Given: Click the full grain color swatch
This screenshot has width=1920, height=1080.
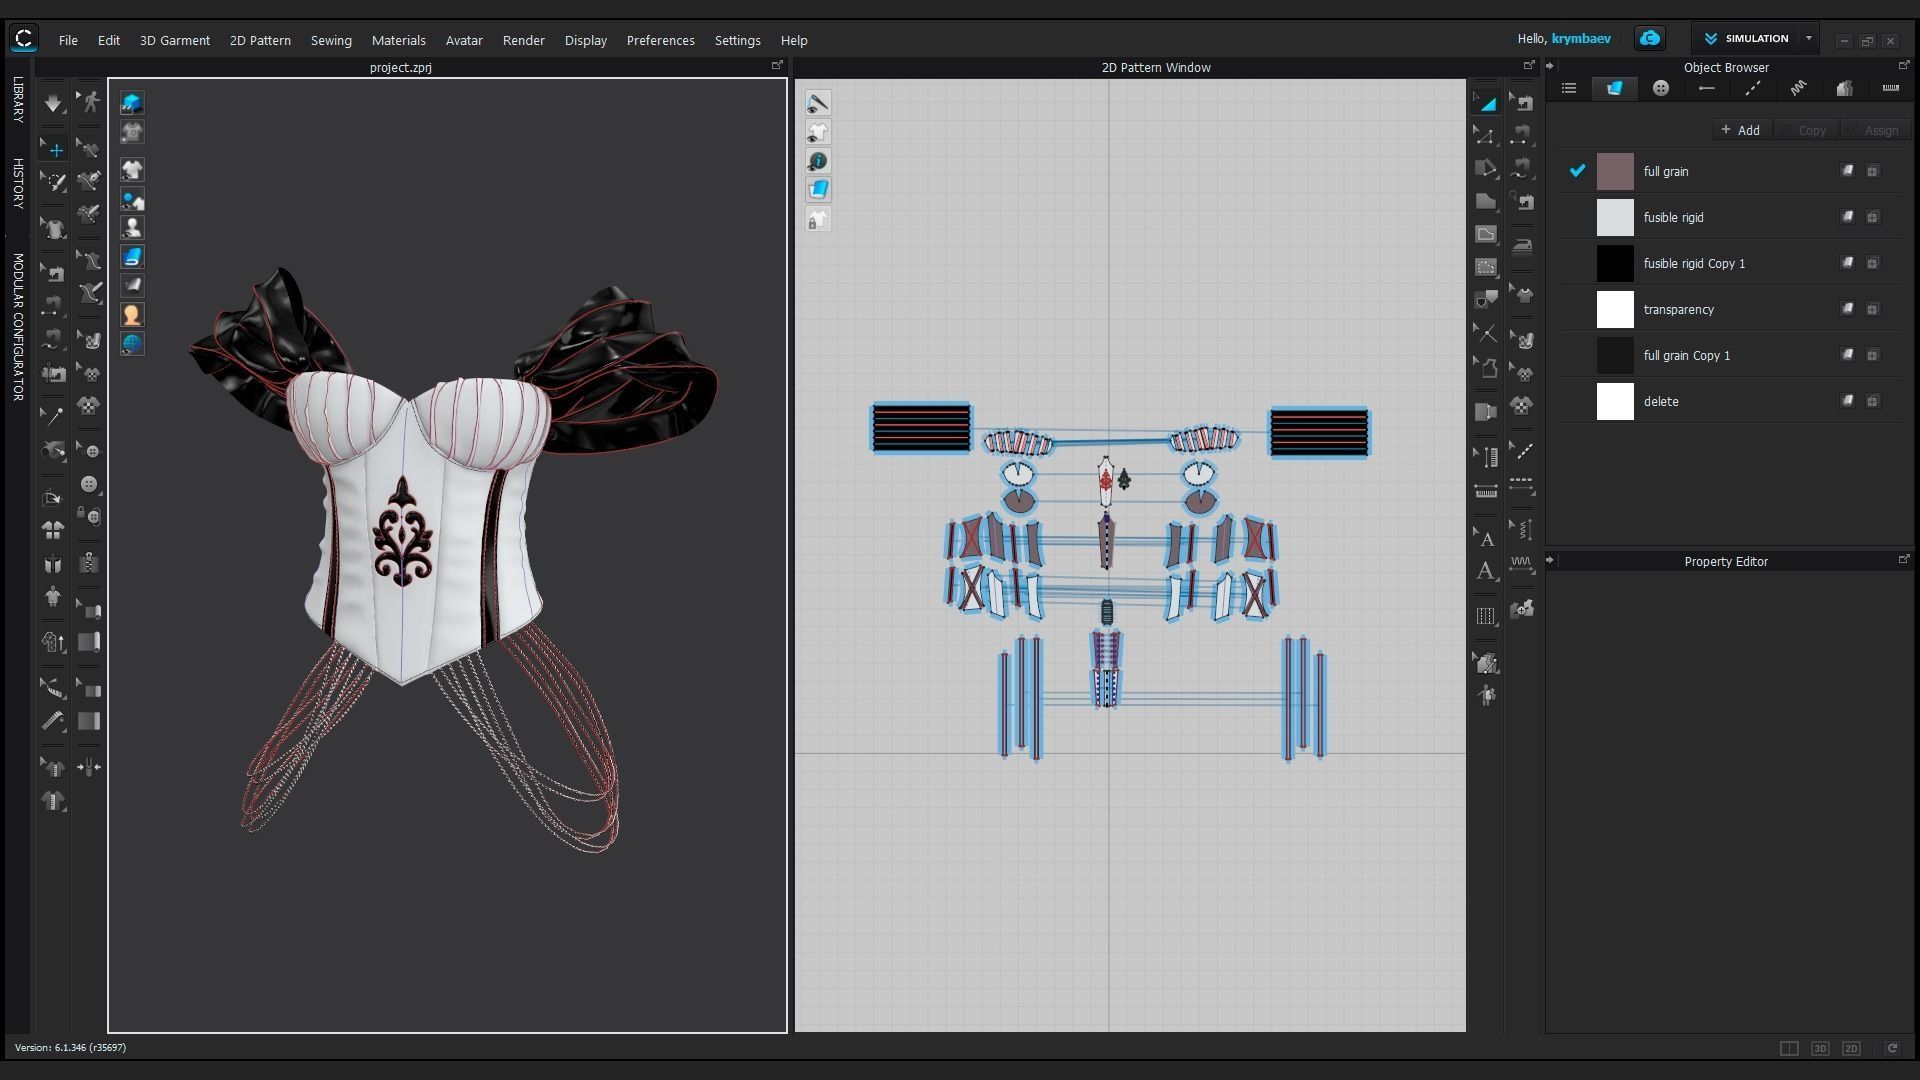Looking at the screenshot, I should [1615, 171].
